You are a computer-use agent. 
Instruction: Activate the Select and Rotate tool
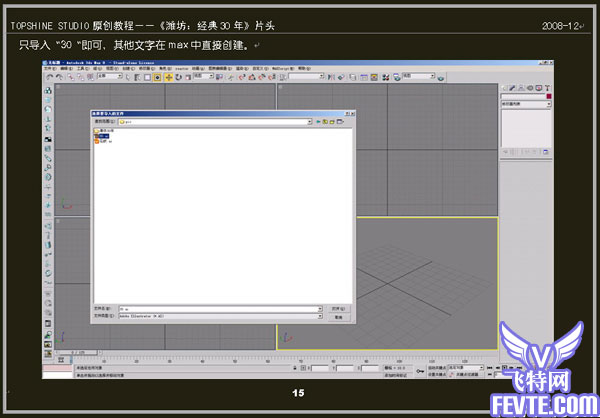178,77
